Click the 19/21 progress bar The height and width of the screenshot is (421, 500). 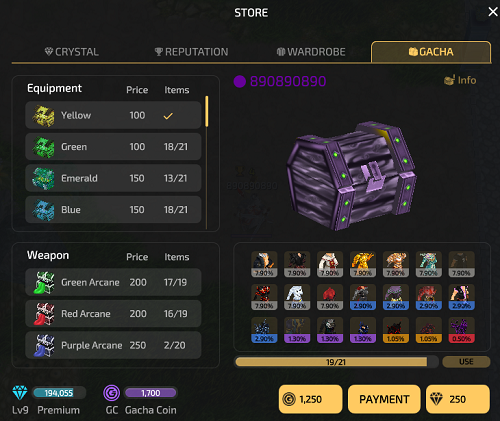[336, 362]
